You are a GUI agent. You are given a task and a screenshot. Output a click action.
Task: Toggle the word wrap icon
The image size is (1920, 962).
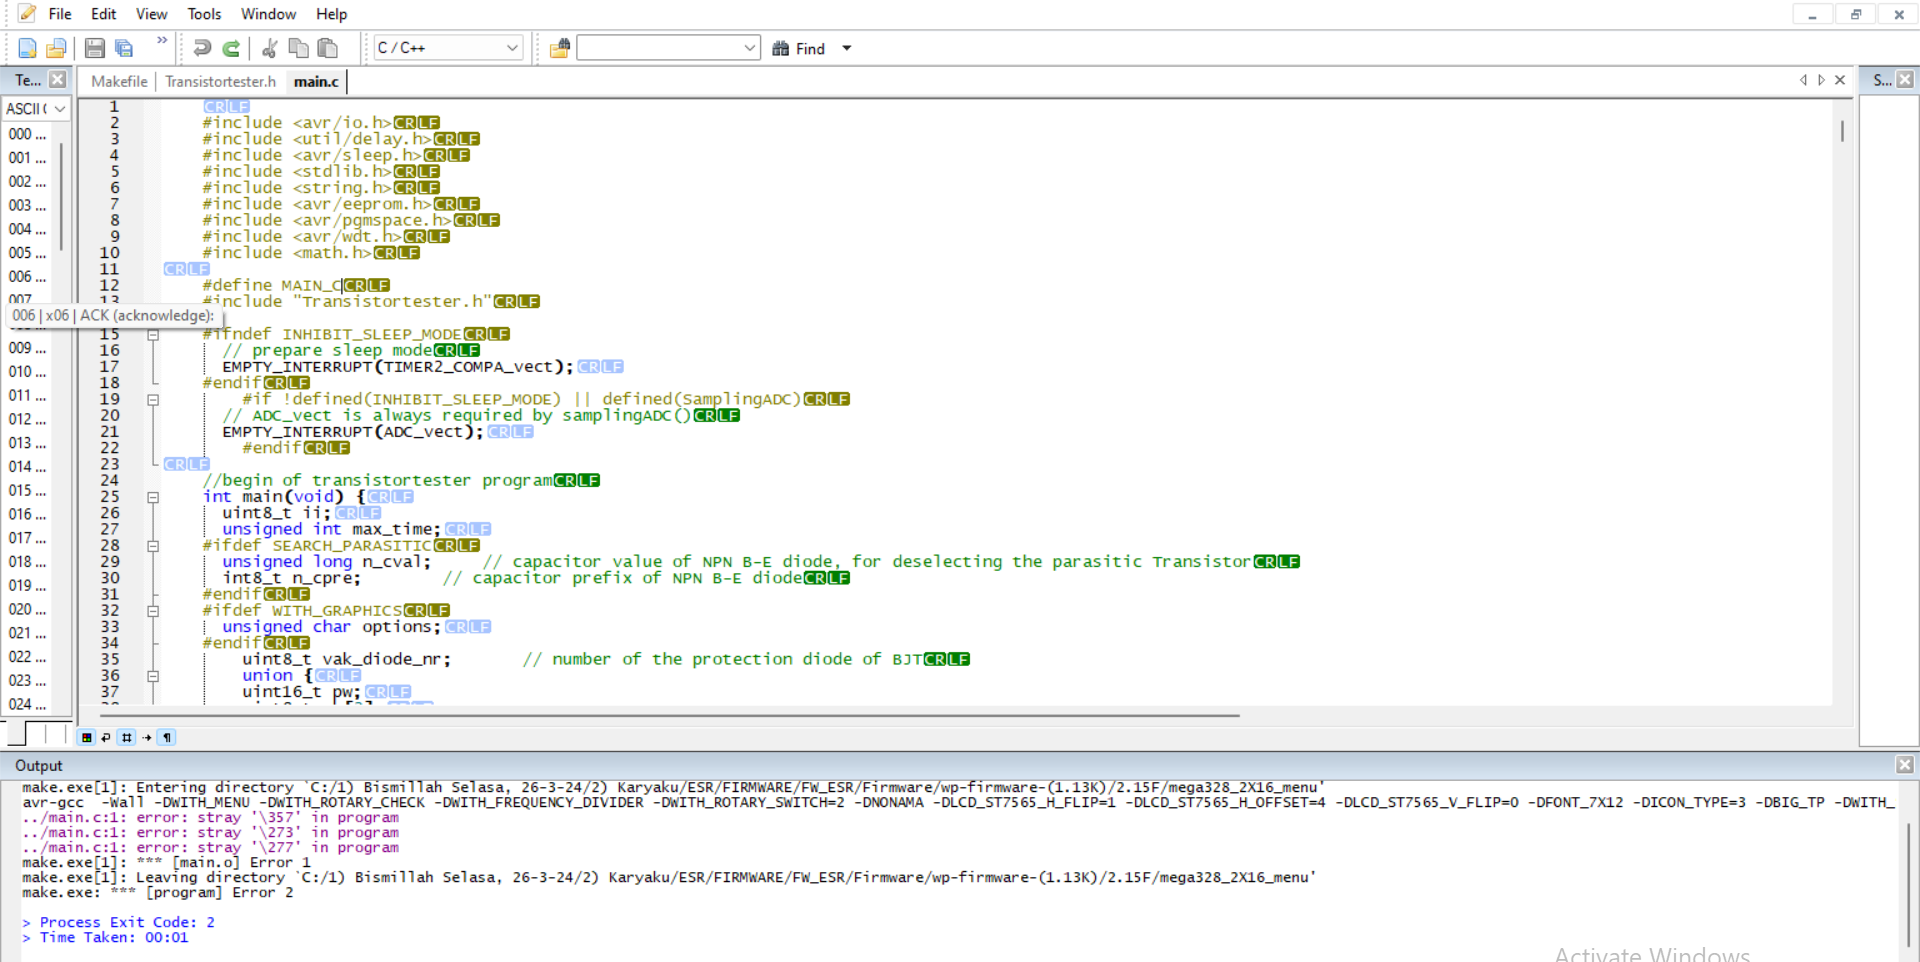106,737
